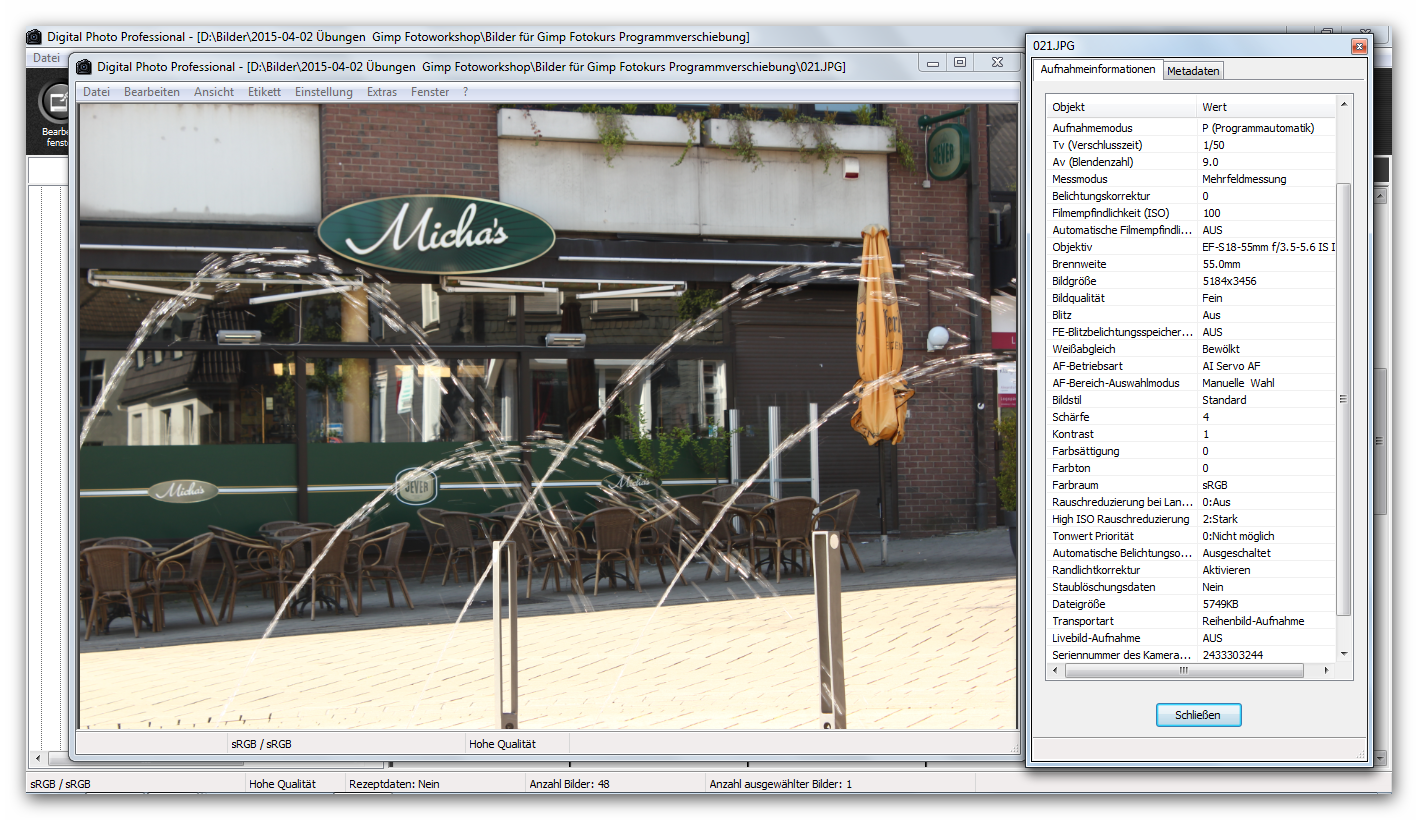This screenshot has width=1418, height=820.
Task: Select the Livebild-Aufnahme row label
Action: (x=1096, y=638)
